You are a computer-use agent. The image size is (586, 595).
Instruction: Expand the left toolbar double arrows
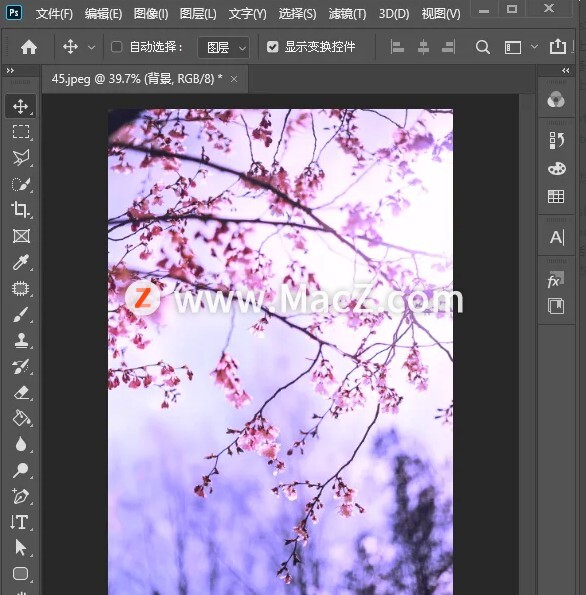[x=10, y=71]
